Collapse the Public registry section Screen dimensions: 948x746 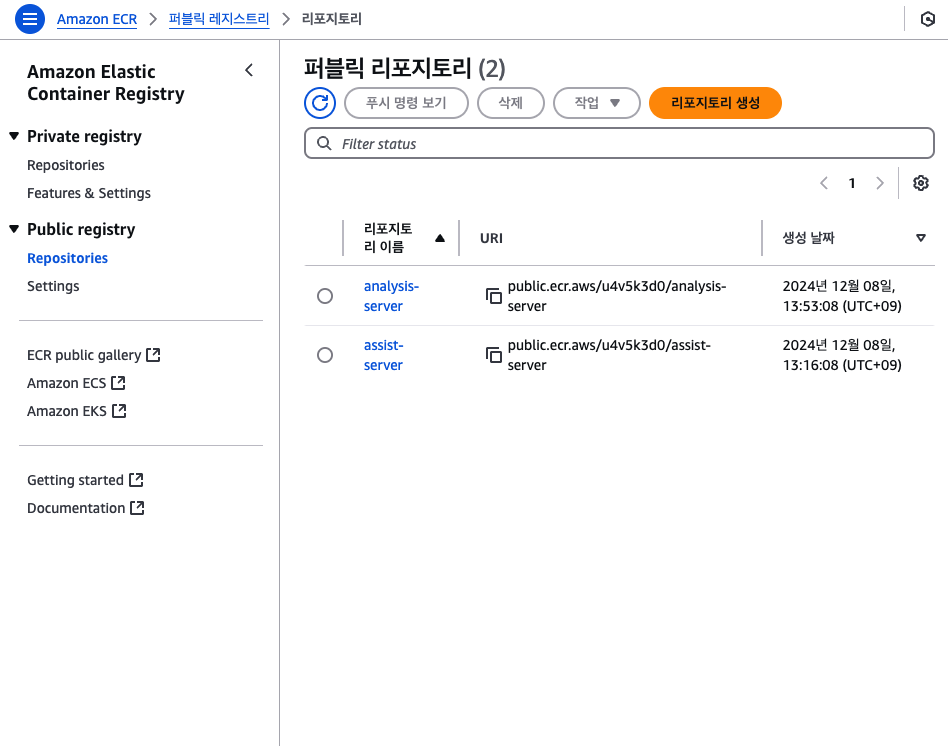click(15, 229)
